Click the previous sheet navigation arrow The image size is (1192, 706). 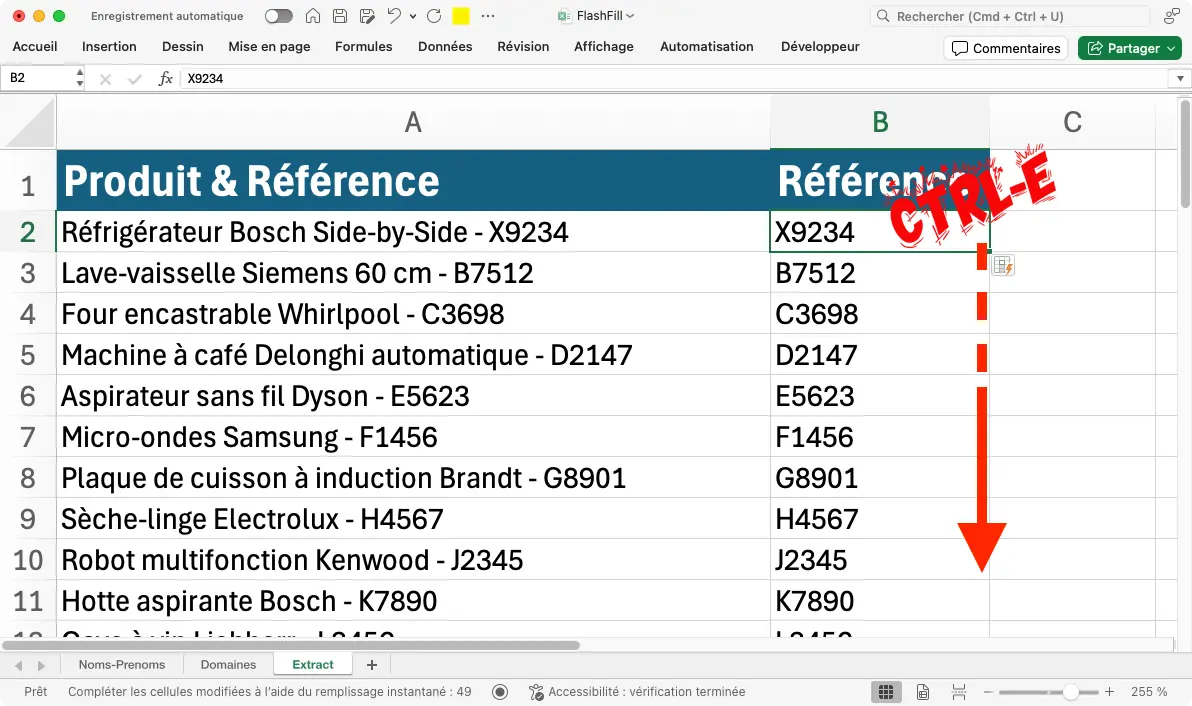coord(18,666)
